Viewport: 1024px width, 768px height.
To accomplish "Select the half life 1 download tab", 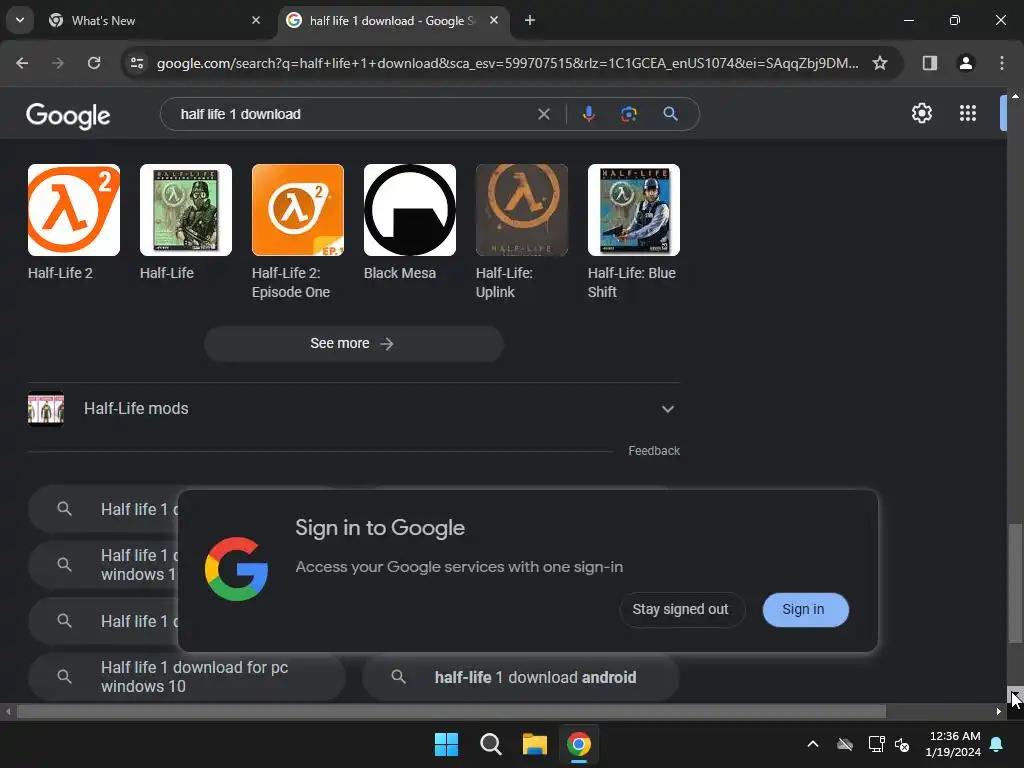I will point(393,20).
